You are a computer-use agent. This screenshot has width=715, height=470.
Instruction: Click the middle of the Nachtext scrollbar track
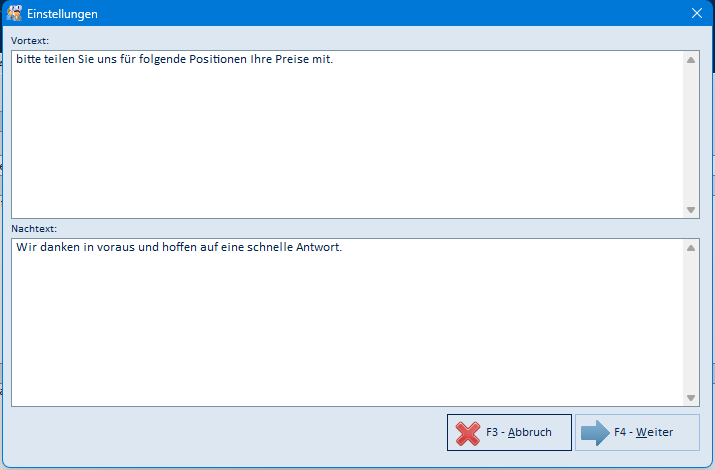(x=691, y=323)
